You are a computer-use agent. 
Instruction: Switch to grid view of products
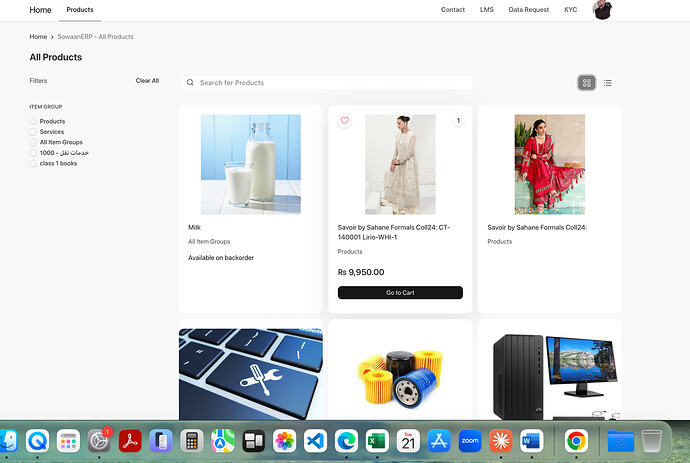pyautogui.click(x=586, y=83)
